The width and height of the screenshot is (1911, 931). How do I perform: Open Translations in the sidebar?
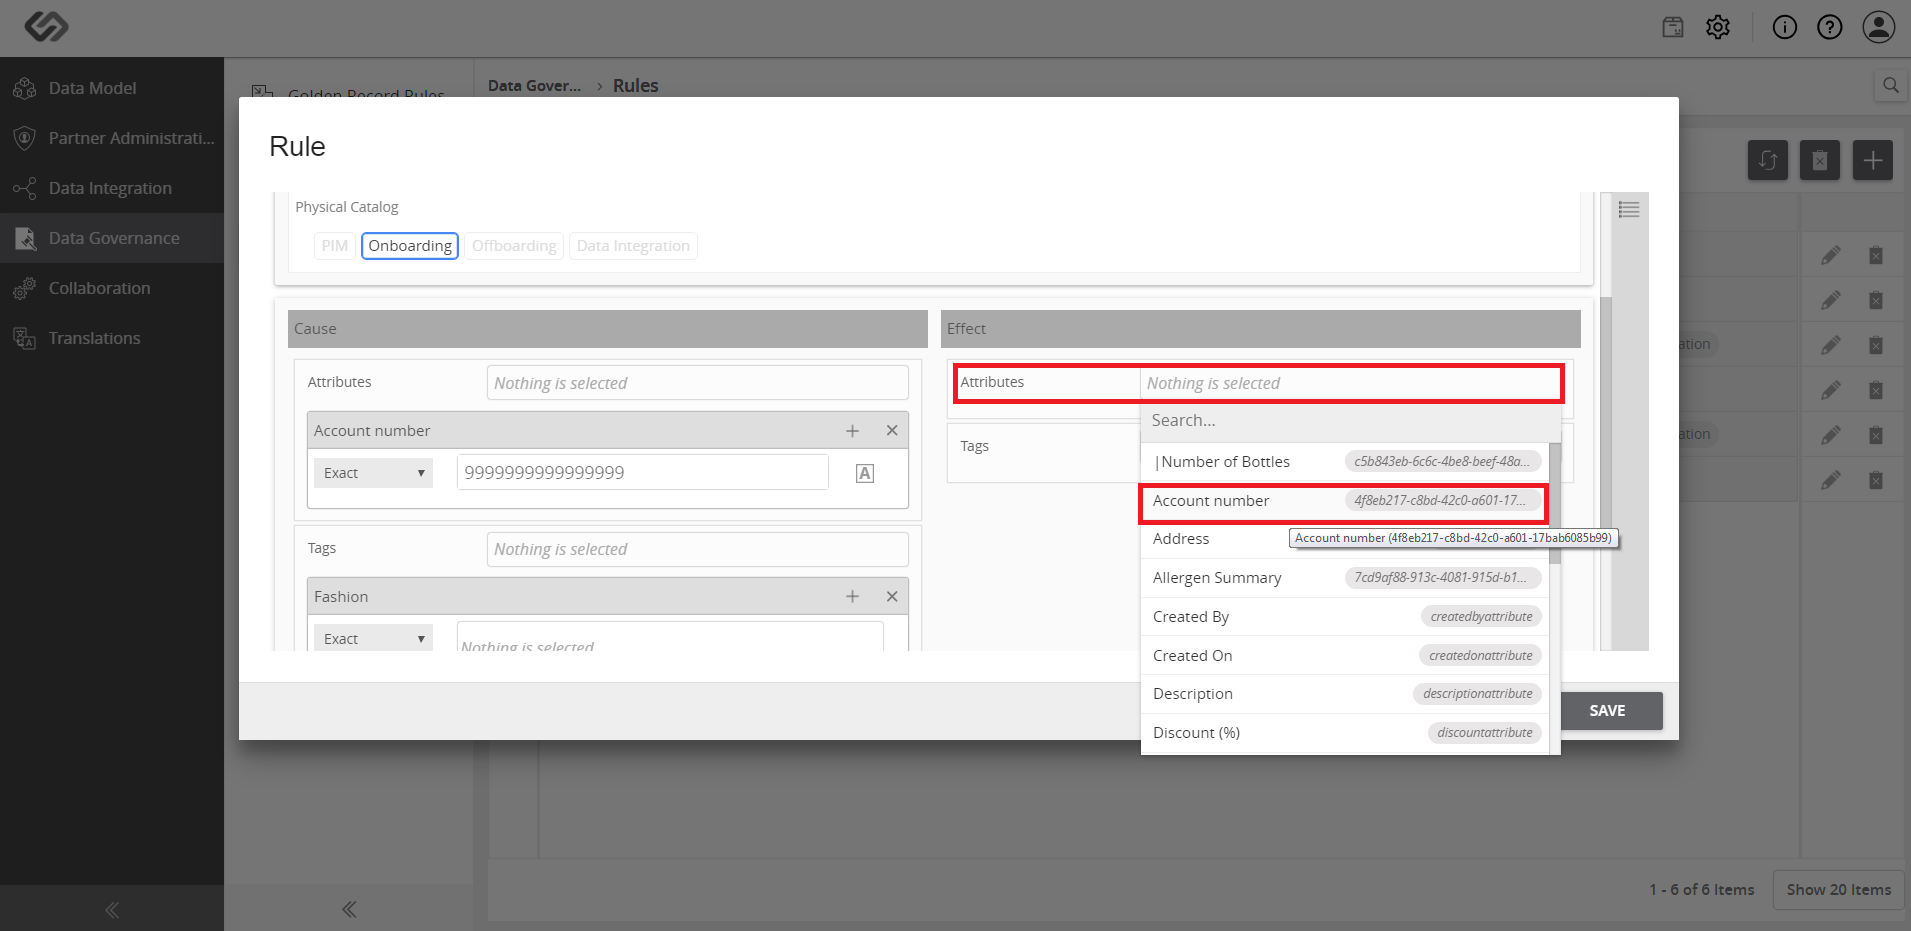112,338
